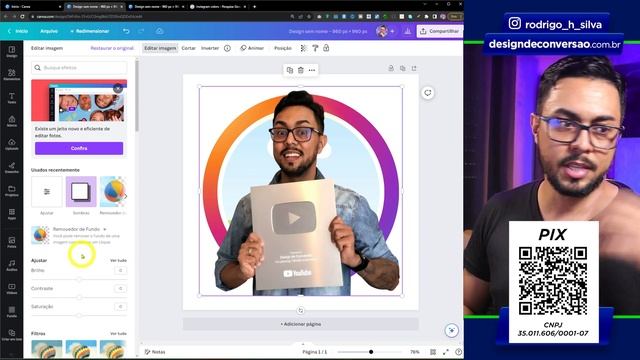Click Animar in the image toolbar
This screenshot has height=360, width=640.
[x=252, y=48]
